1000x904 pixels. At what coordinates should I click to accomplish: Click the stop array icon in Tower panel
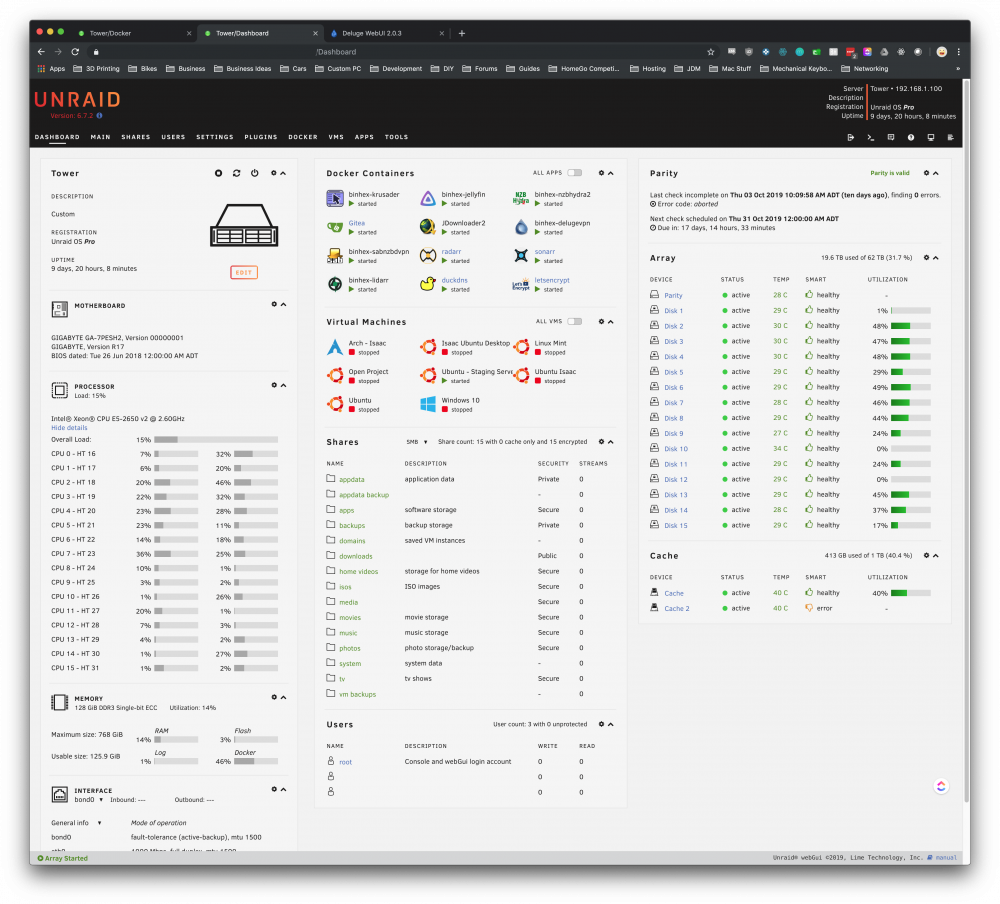218,173
